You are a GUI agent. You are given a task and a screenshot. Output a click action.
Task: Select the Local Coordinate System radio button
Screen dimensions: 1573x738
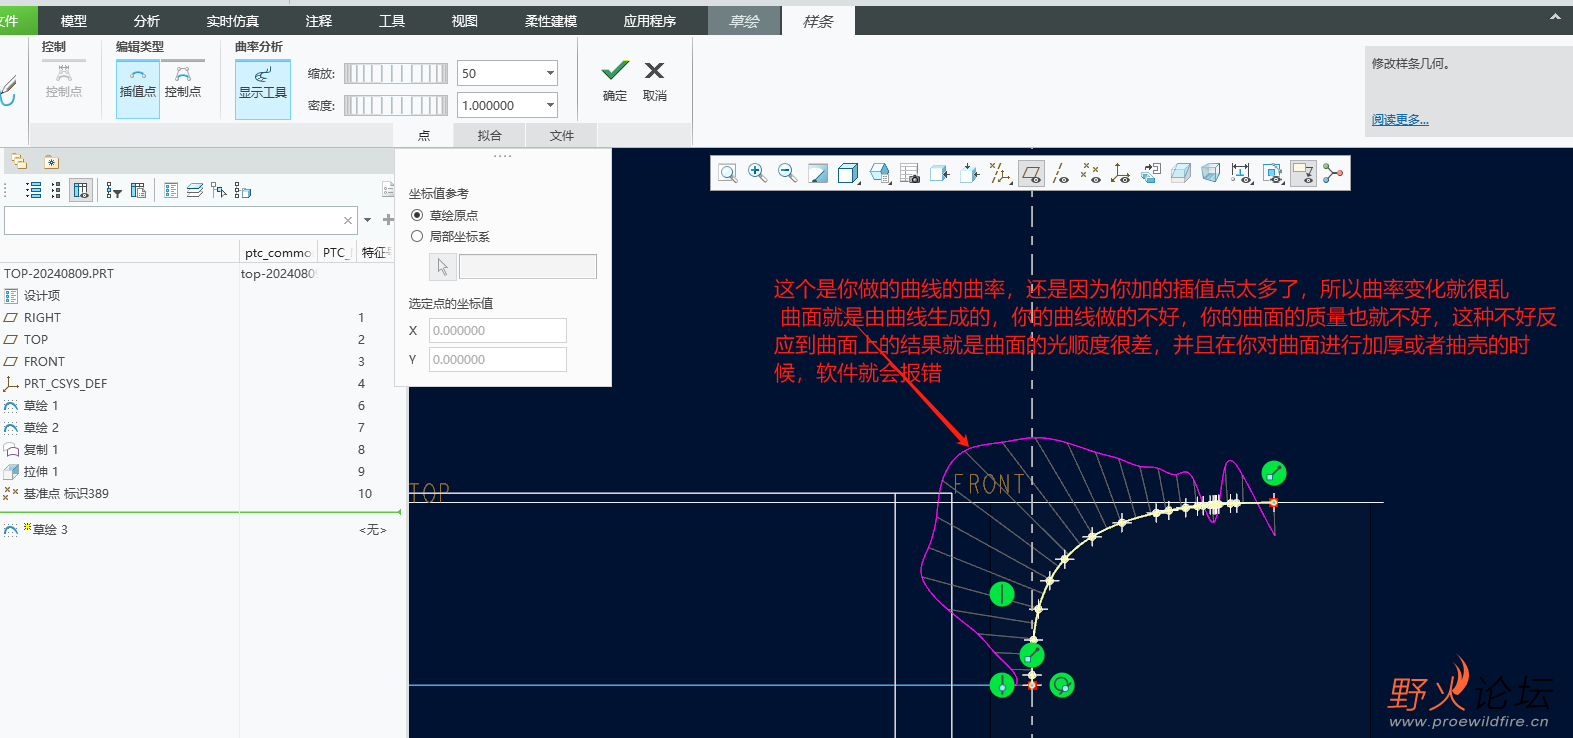417,236
